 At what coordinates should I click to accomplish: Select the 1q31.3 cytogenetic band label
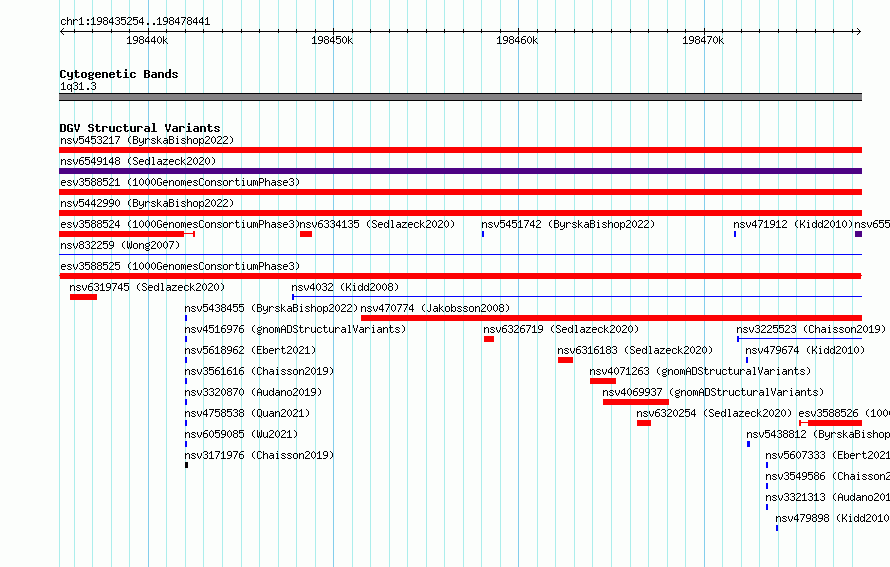point(78,86)
